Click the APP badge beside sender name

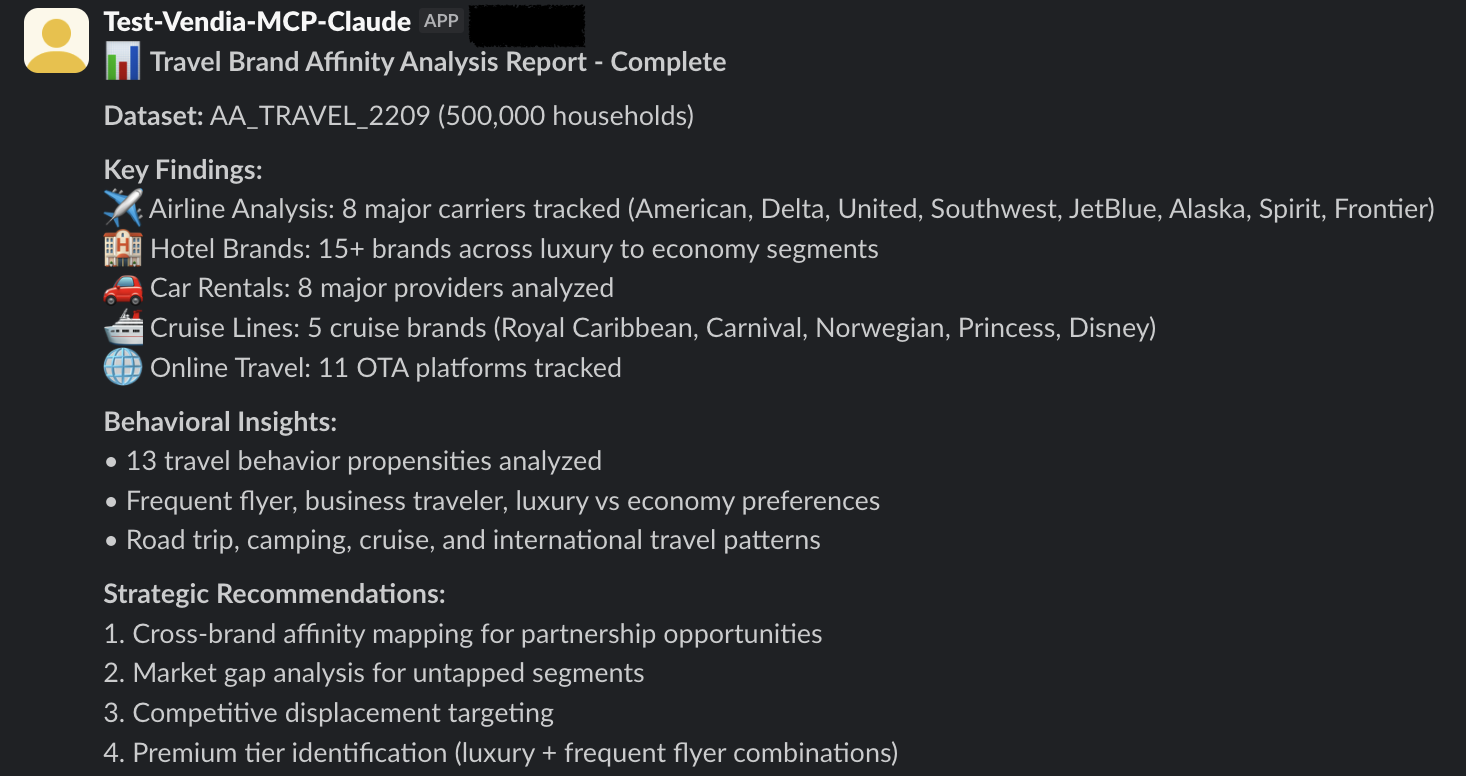pos(442,21)
